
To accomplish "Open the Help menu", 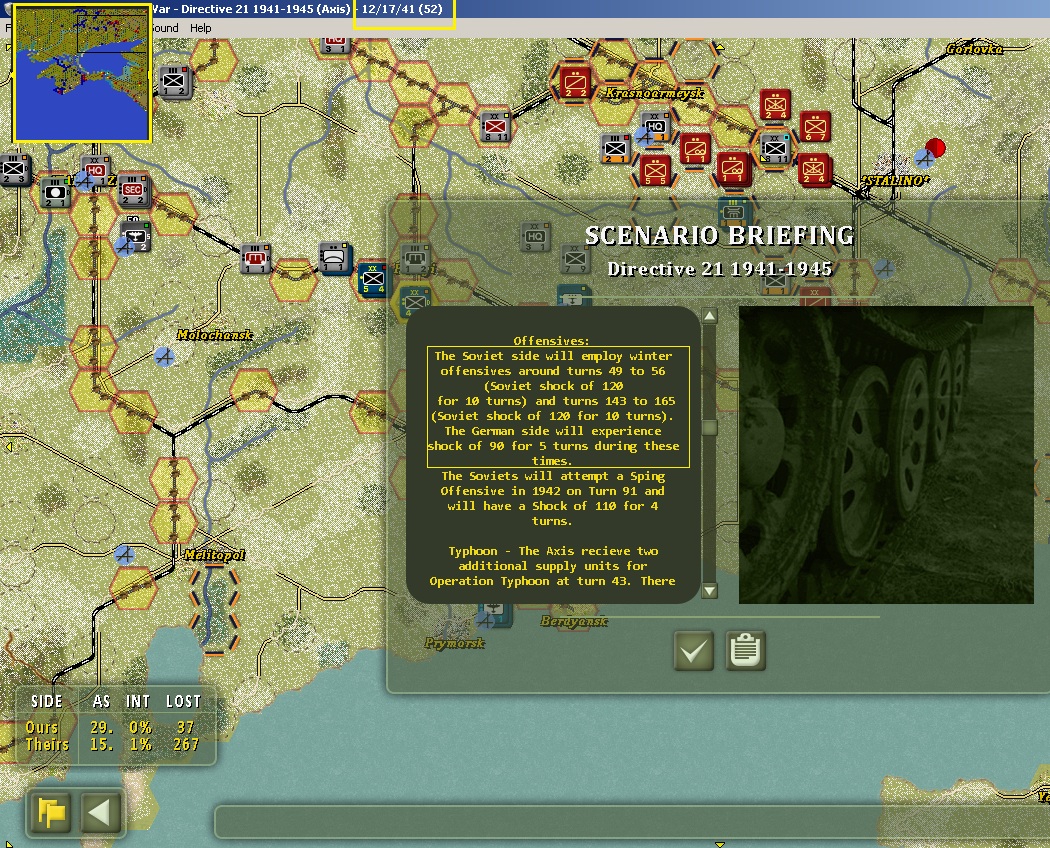I will point(200,28).
